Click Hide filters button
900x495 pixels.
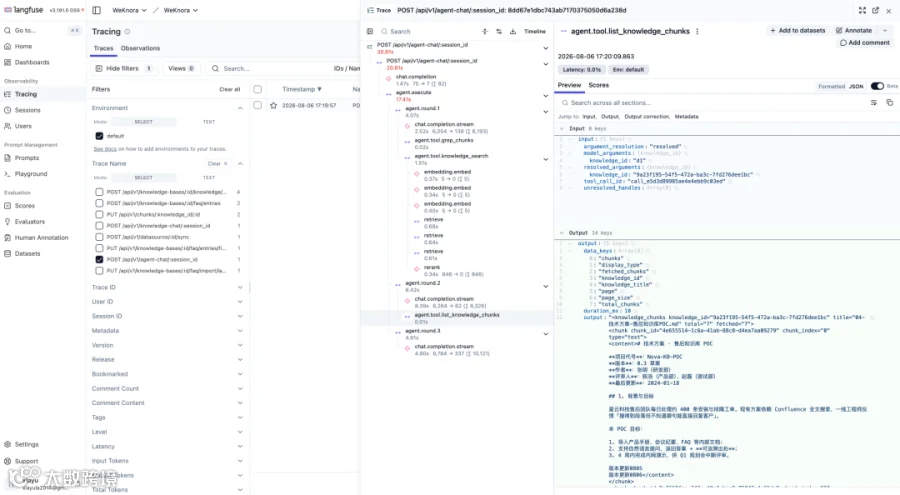[124, 68]
